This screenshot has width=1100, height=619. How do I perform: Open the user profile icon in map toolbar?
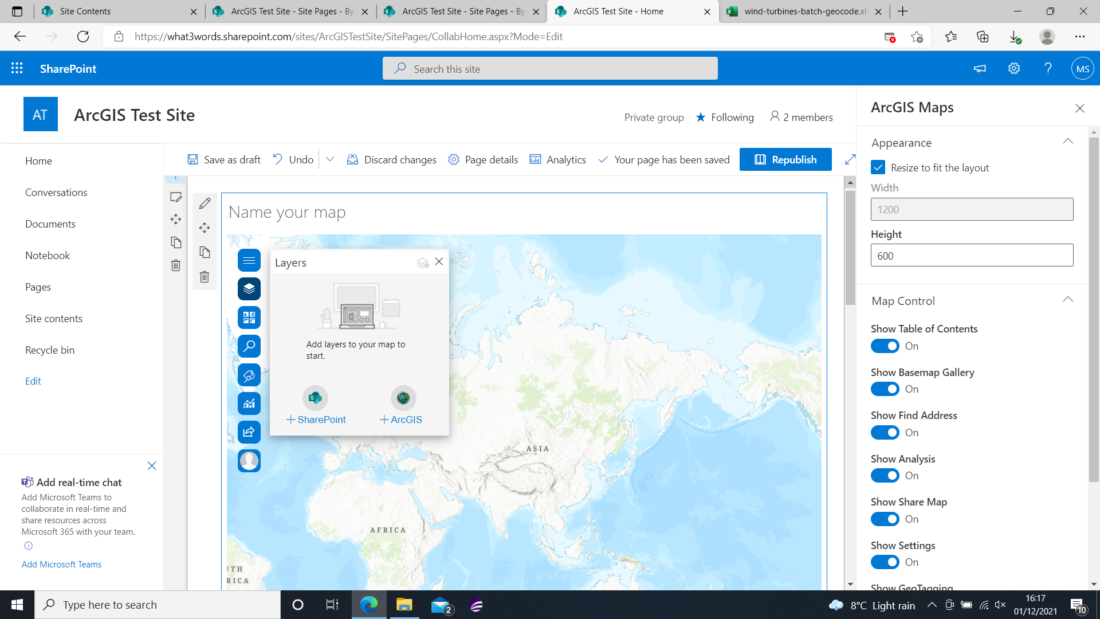[249, 461]
